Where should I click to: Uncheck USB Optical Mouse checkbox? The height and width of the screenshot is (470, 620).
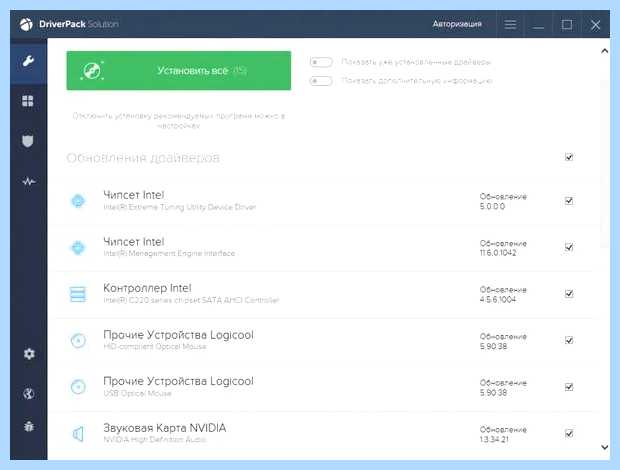pos(569,387)
